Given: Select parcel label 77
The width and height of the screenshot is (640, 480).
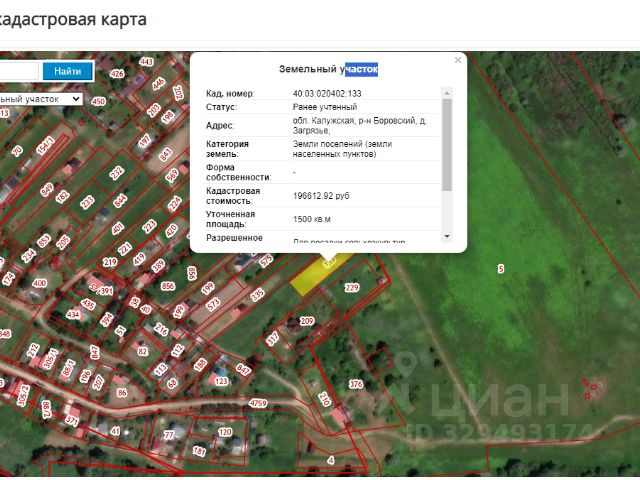Looking at the screenshot, I should pyautogui.click(x=169, y=435).
